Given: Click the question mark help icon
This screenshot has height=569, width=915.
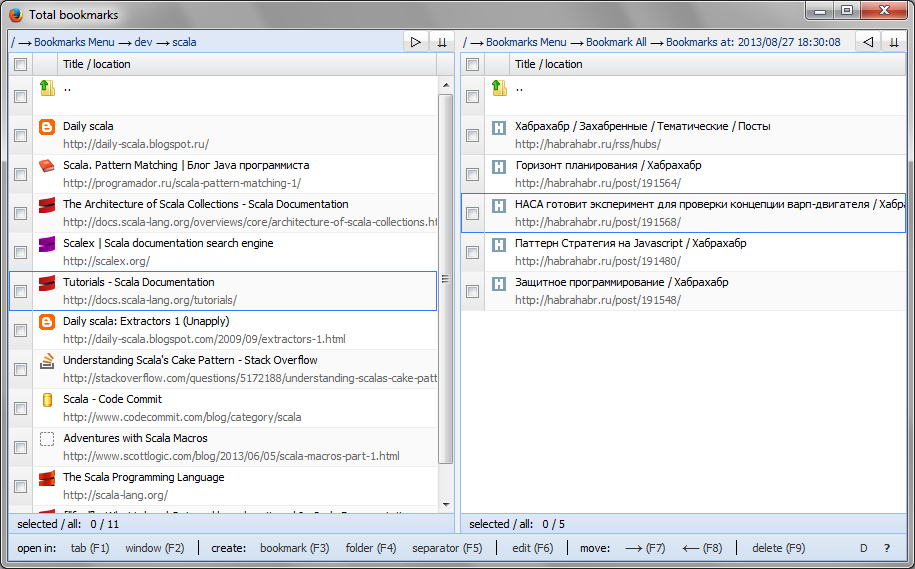Looking at the screenshot, I should tap(887, 548).
